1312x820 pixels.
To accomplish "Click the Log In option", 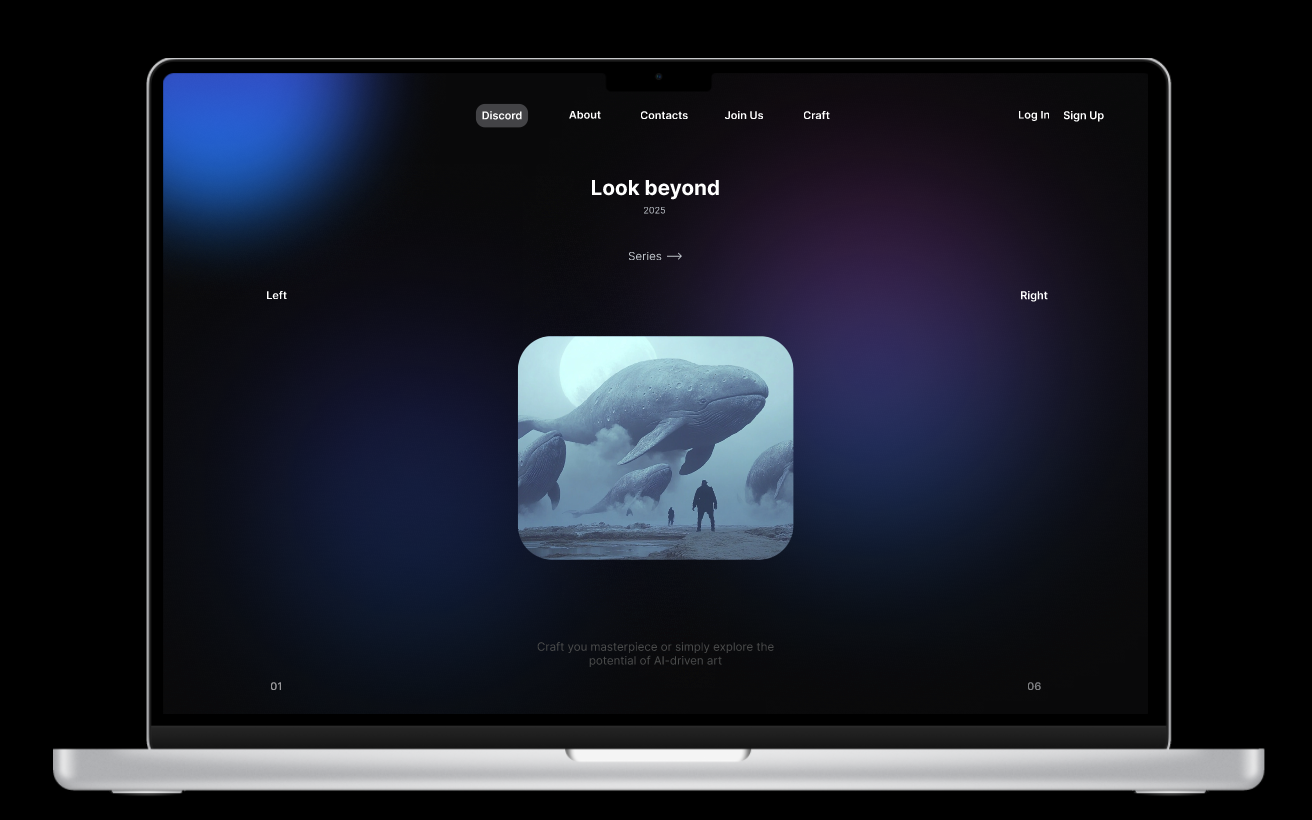I will tap(1033, 115).
